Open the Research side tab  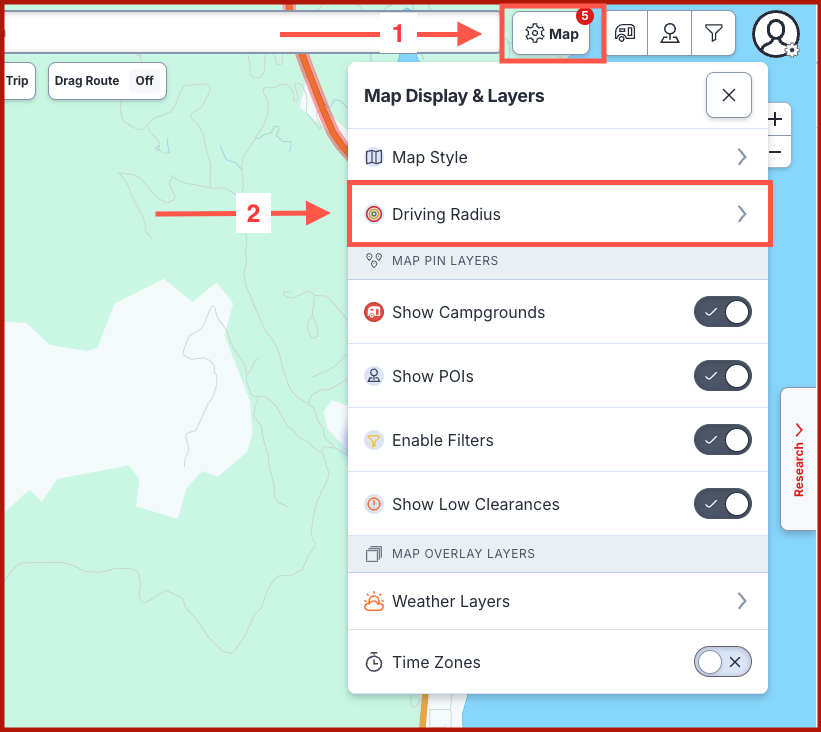point(799,459)
